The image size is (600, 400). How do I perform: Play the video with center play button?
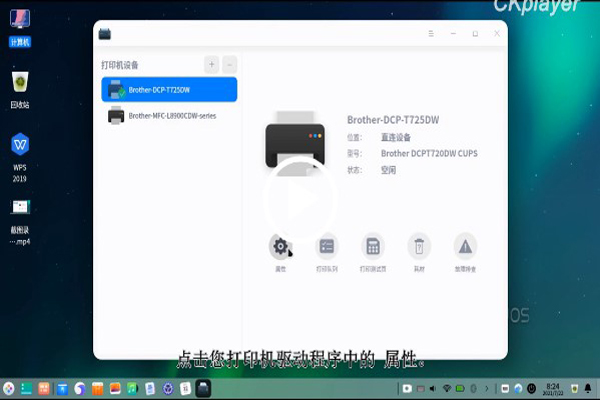click(x=300, y=198)
